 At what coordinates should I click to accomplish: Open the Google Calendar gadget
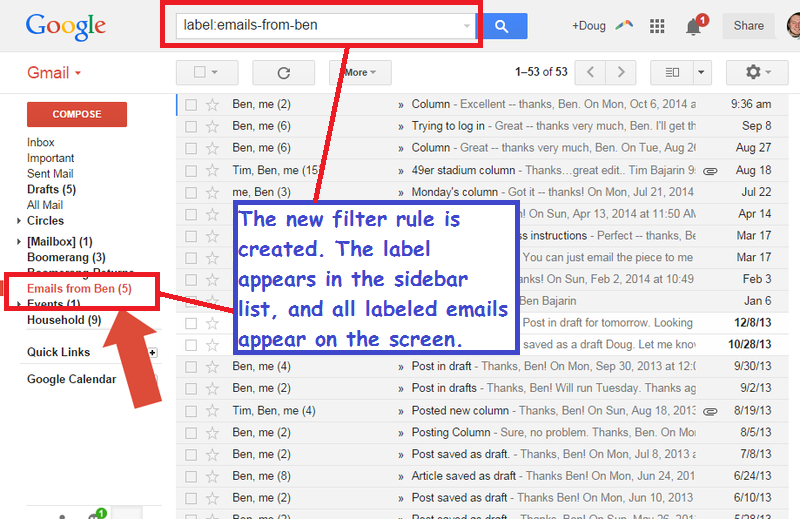pos(71,379)
